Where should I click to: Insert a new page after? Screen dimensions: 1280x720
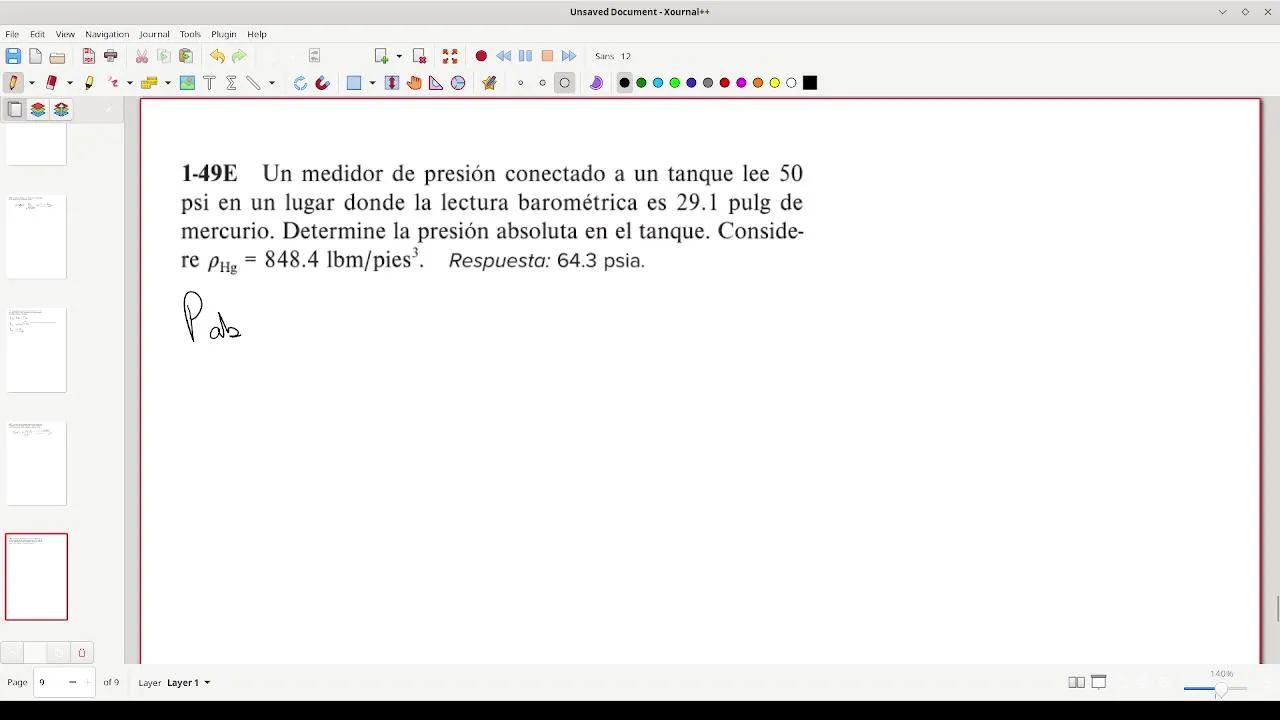(381, 56)
